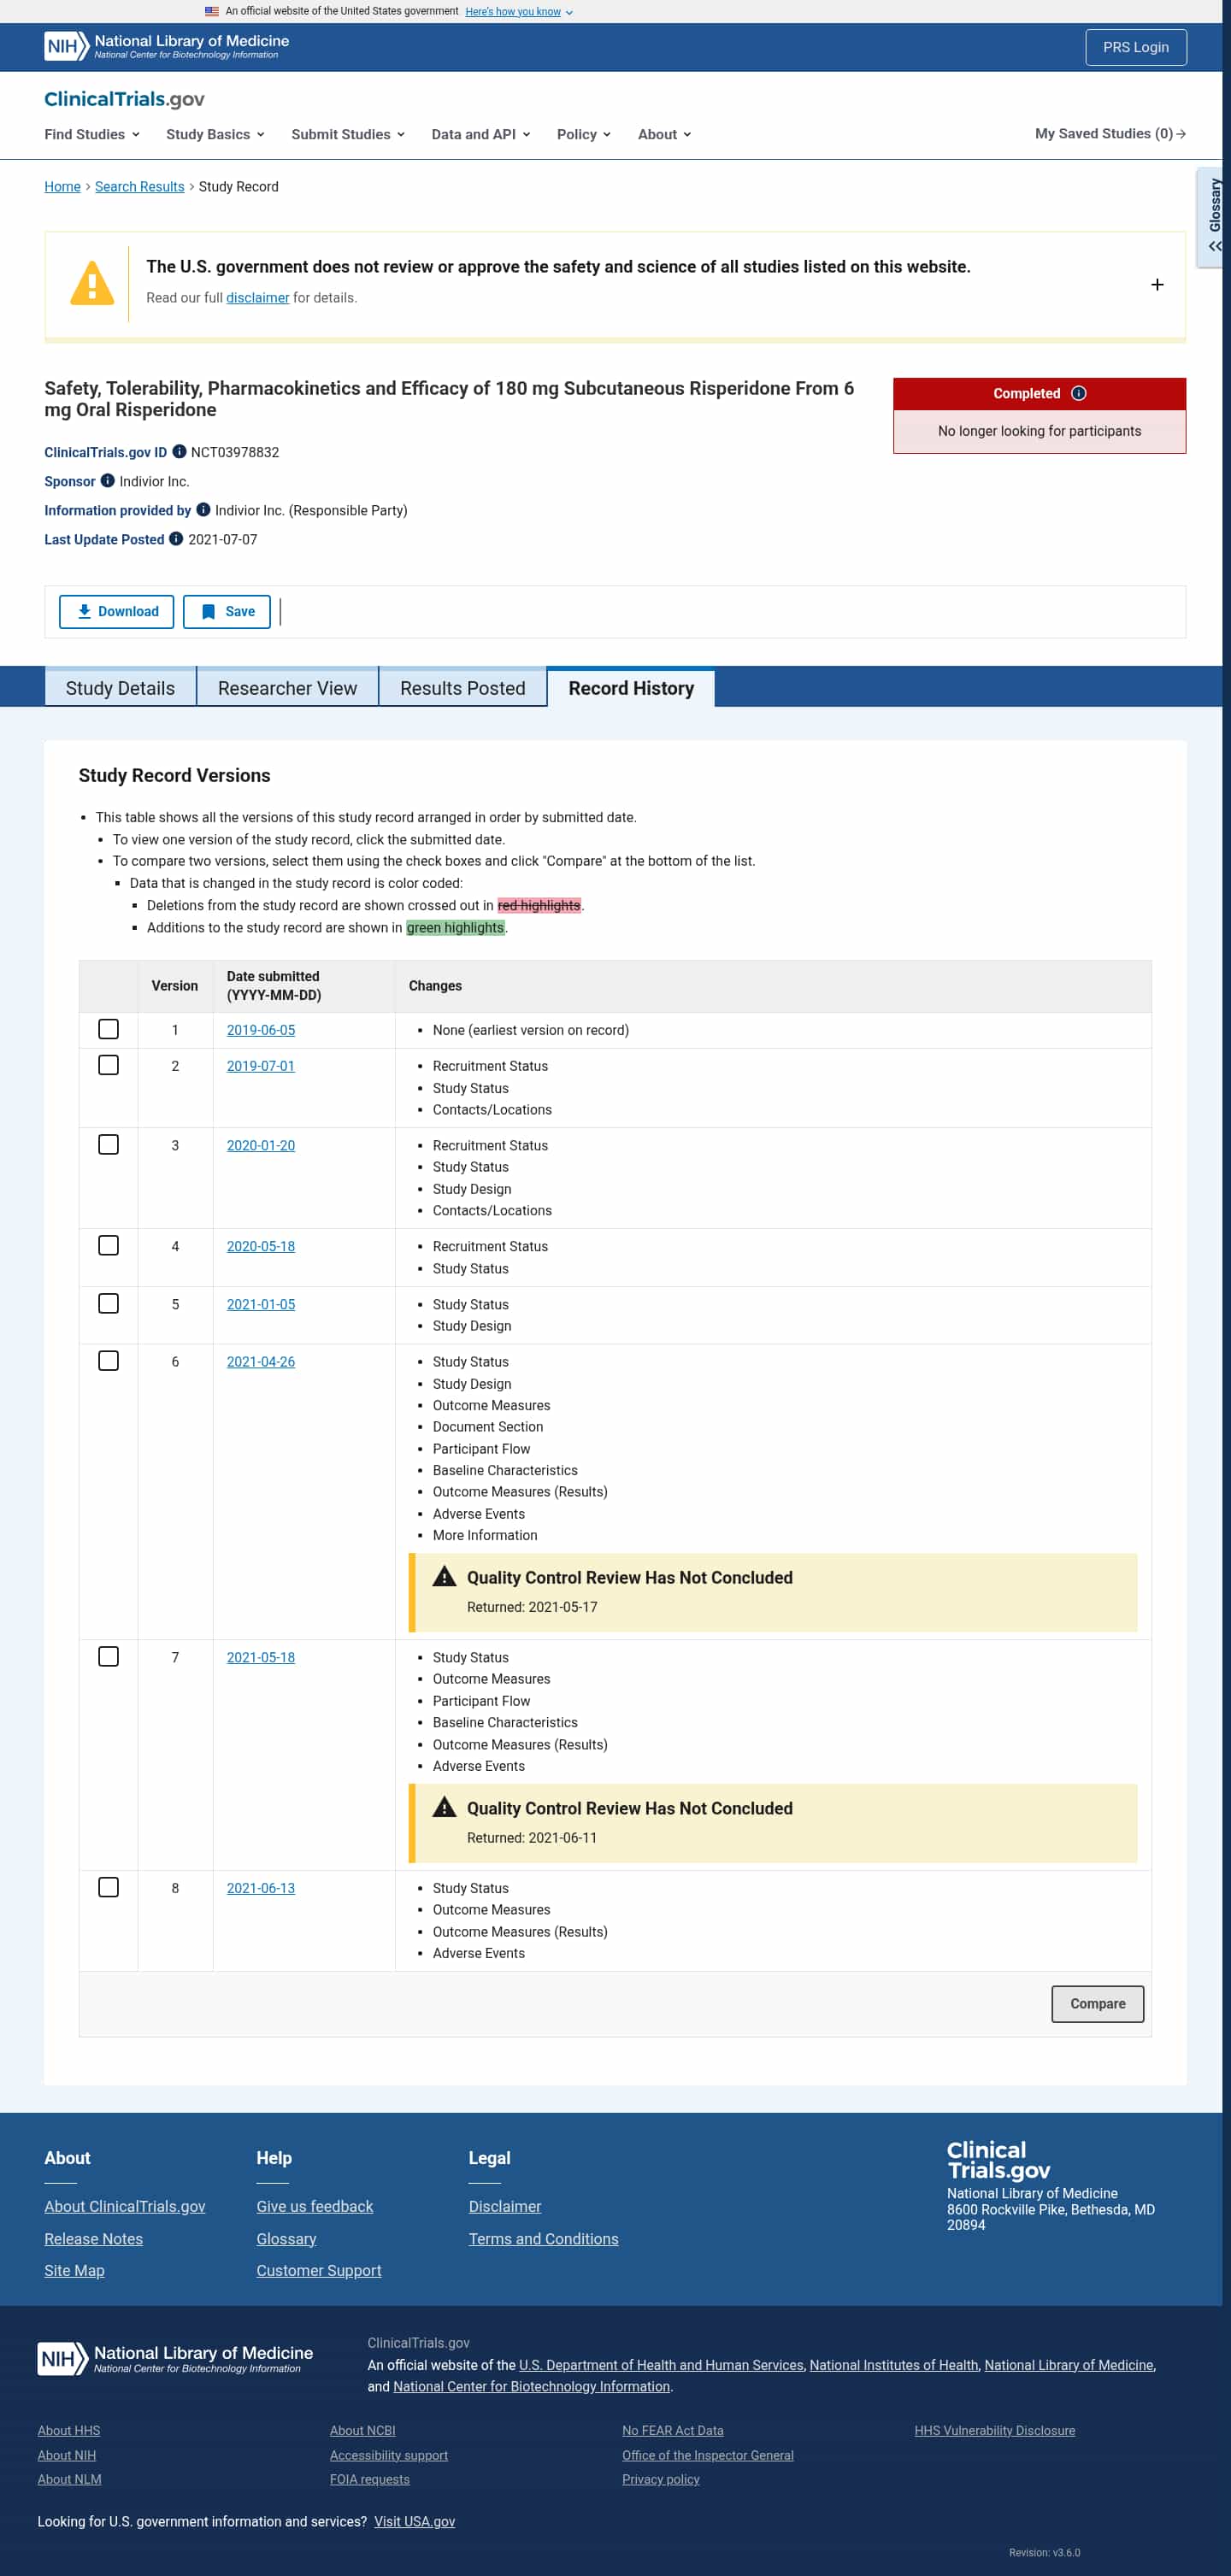
Task: Click the Compare button
Action: pyautogui.click(x=1097, y=2003)
